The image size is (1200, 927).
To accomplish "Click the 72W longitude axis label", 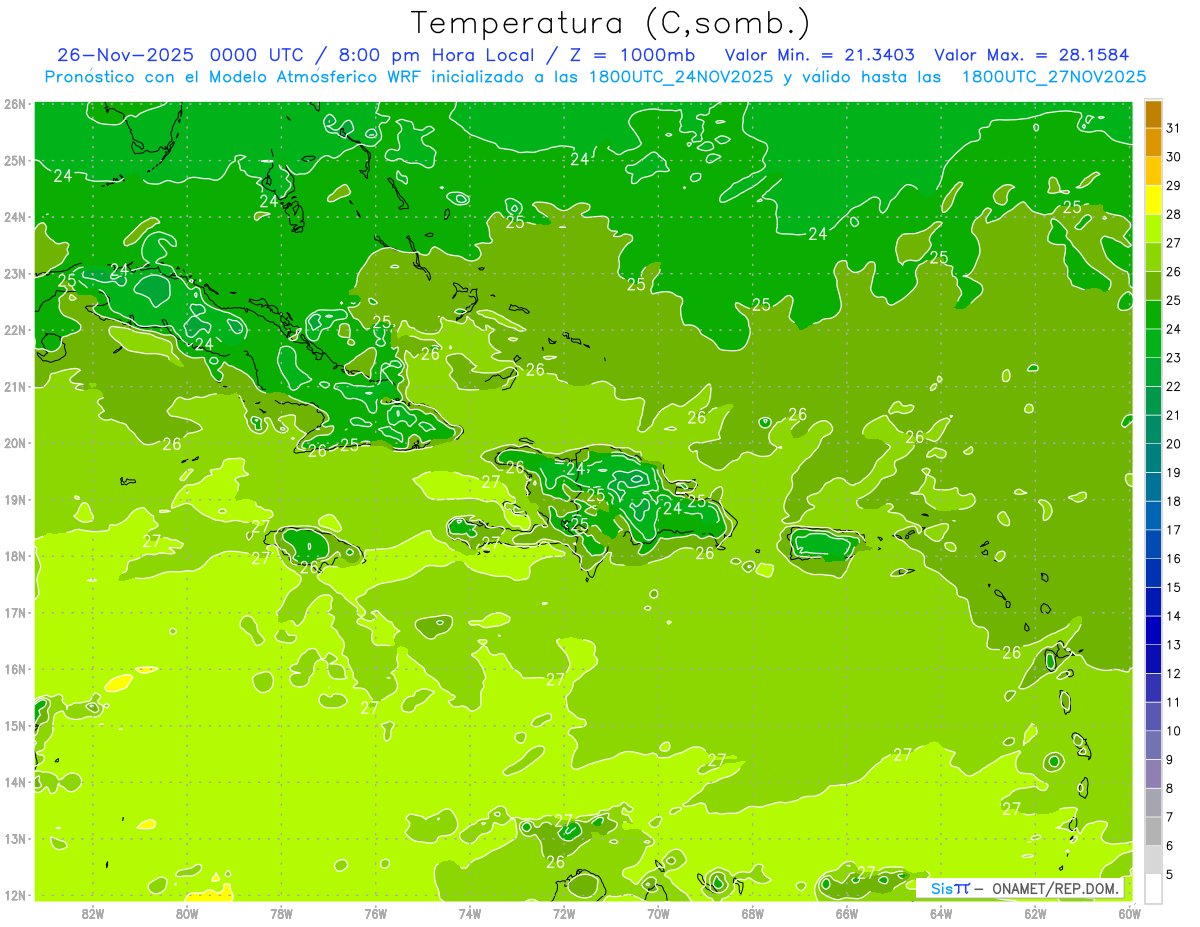I will point(564,913).
